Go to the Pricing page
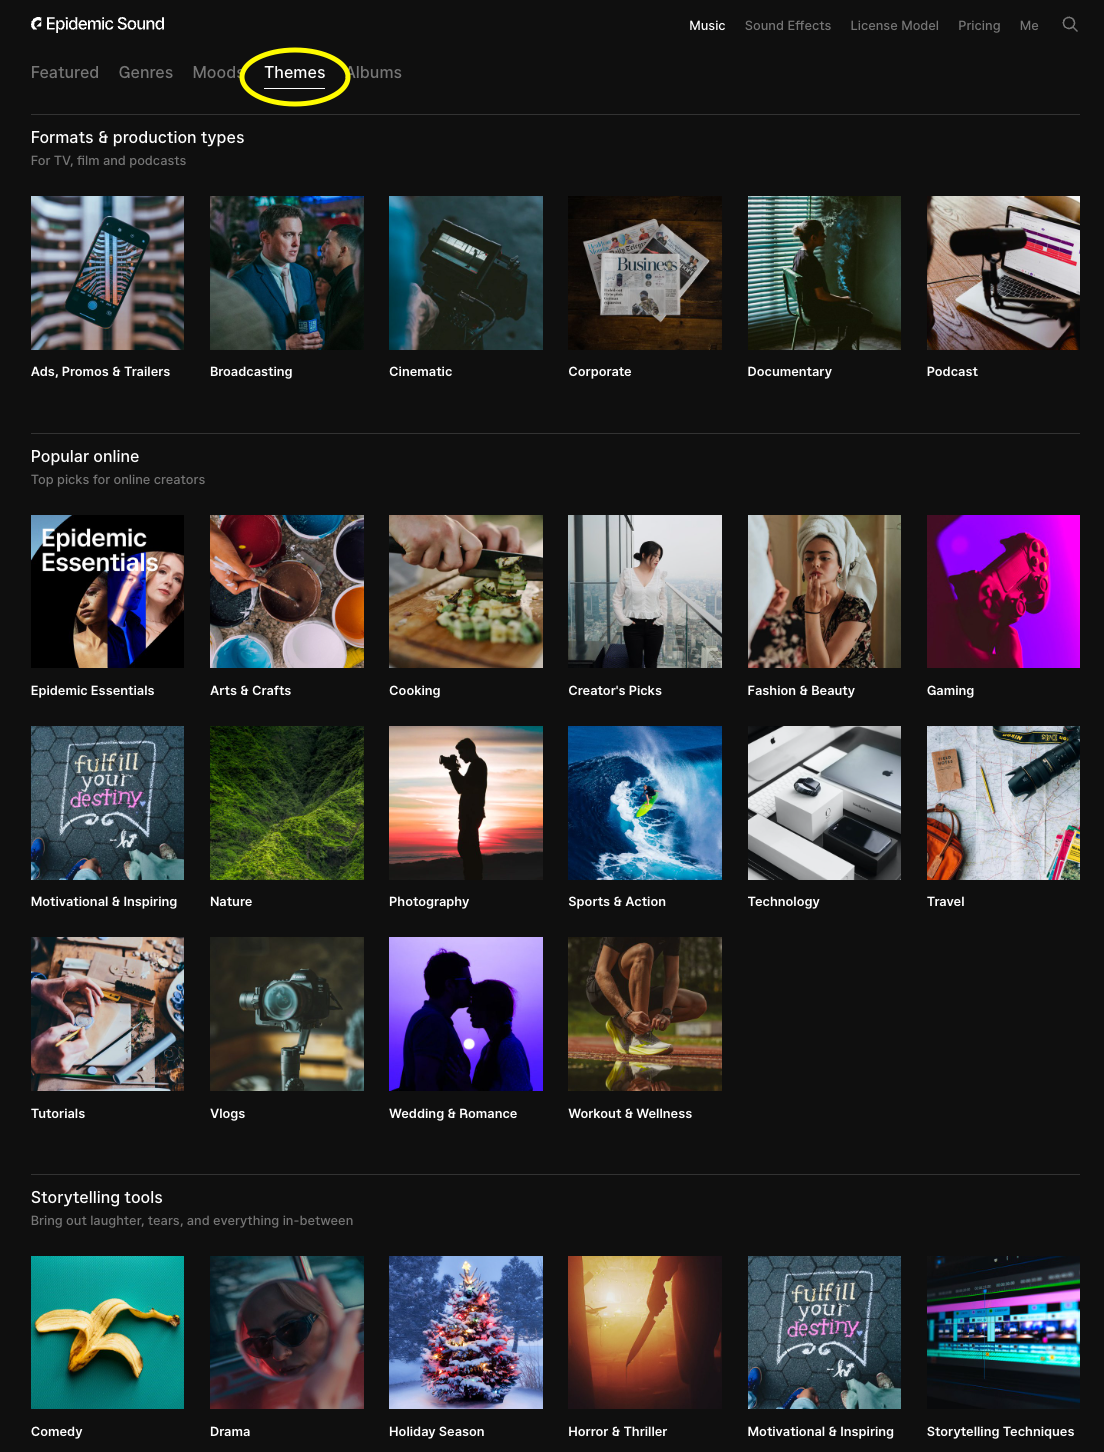 pyautogui.click(x=978, y=25)
